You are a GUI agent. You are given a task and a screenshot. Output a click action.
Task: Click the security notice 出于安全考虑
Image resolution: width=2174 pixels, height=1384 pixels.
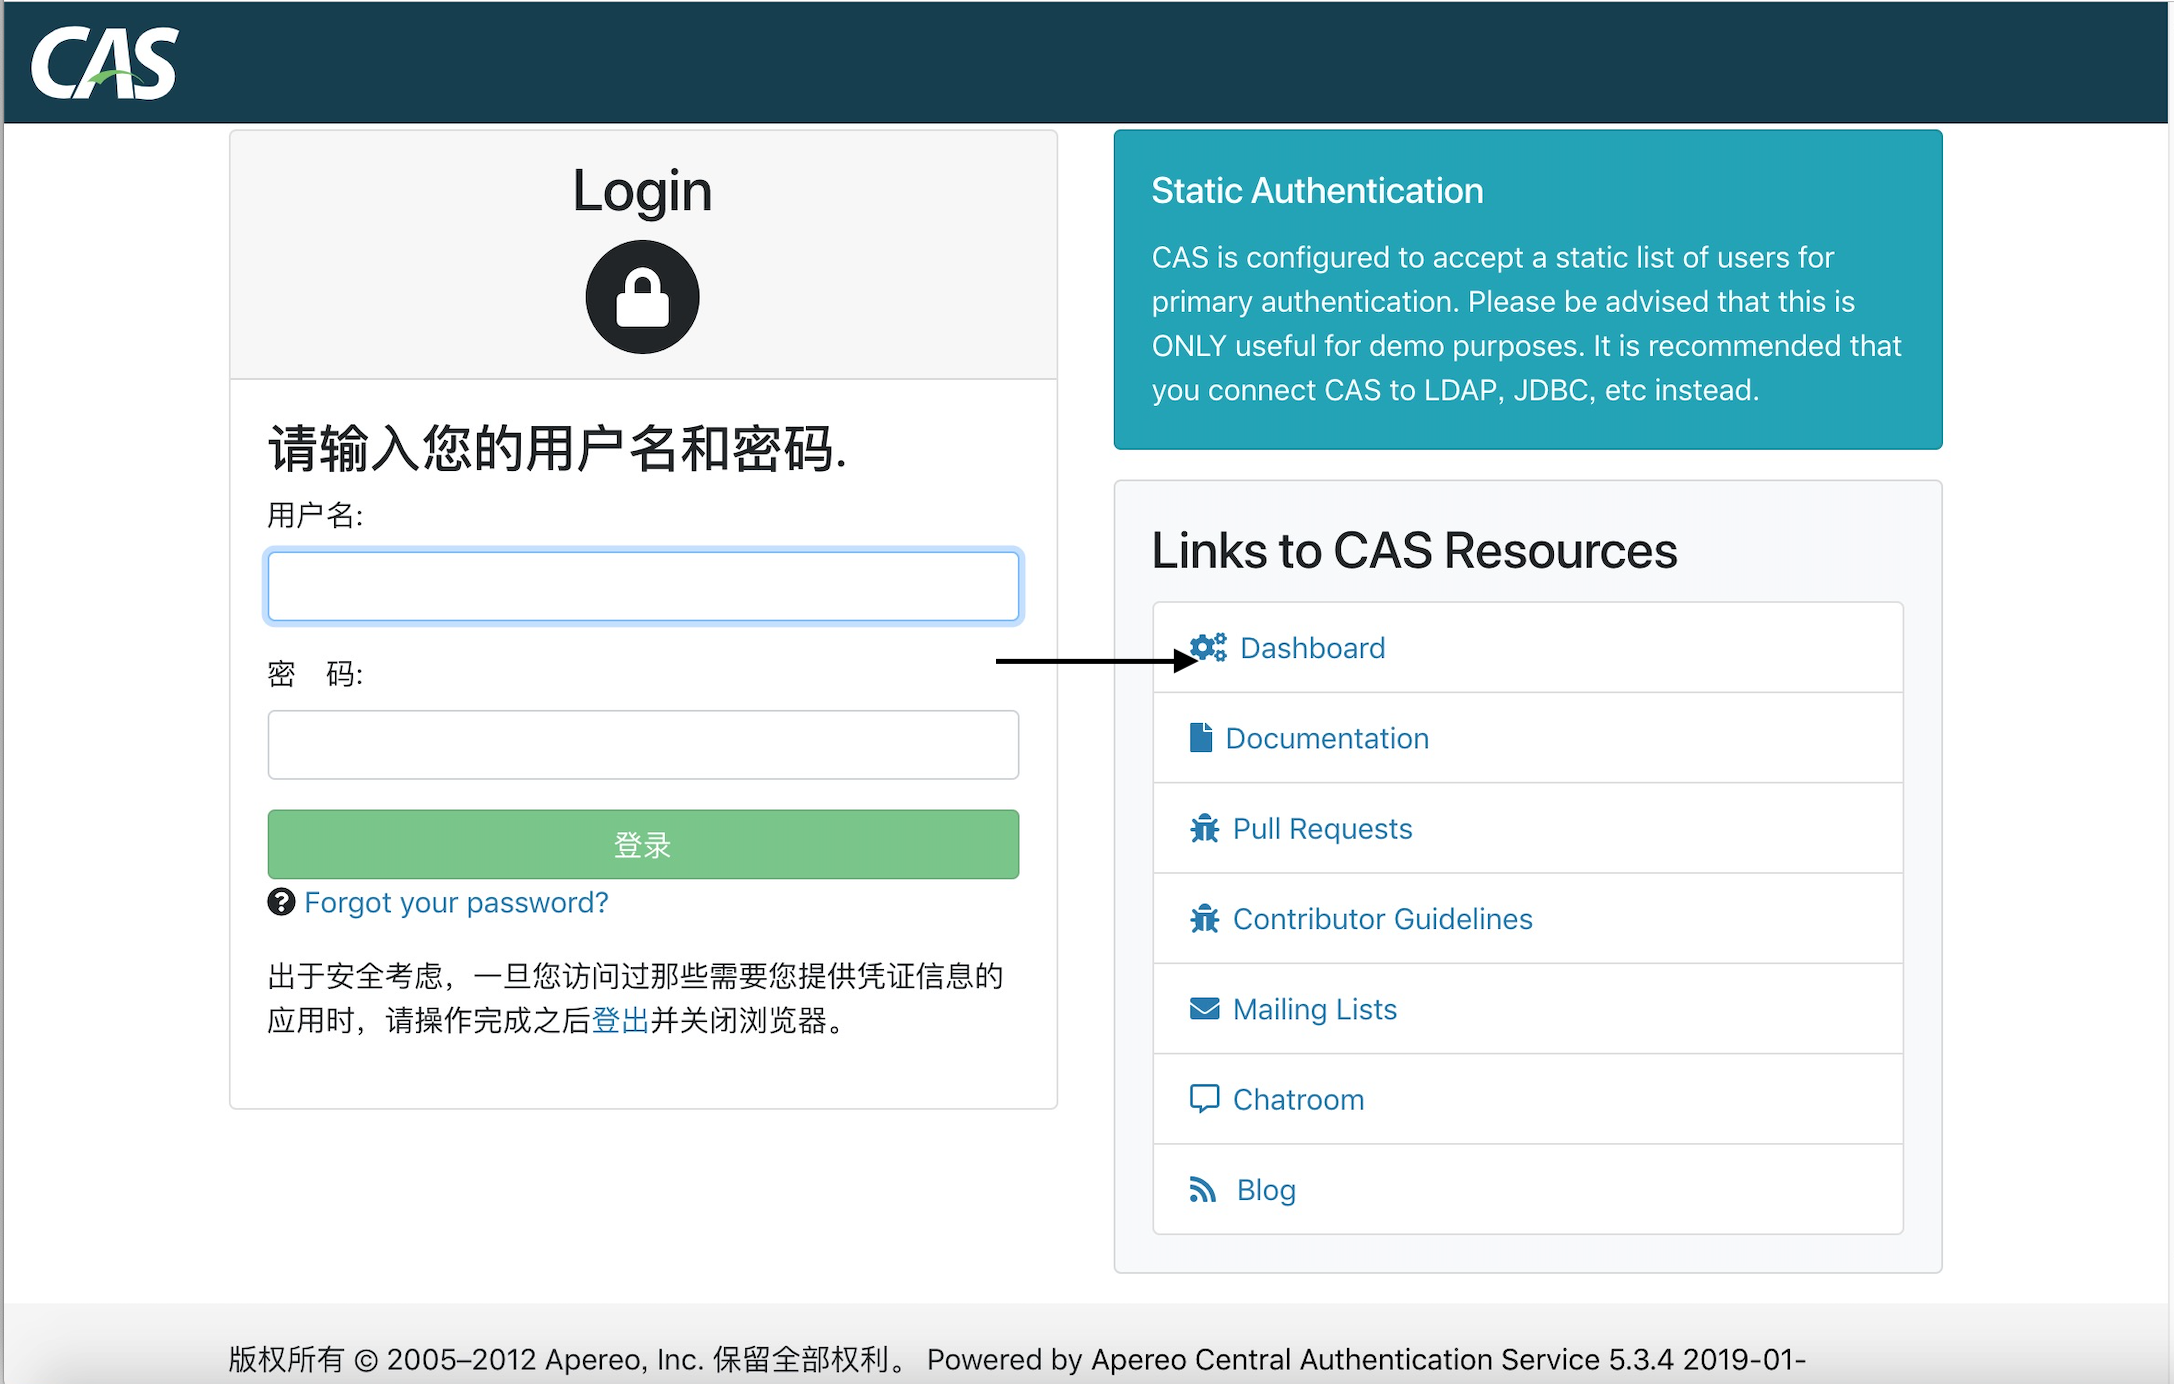(x=635, y=998)
